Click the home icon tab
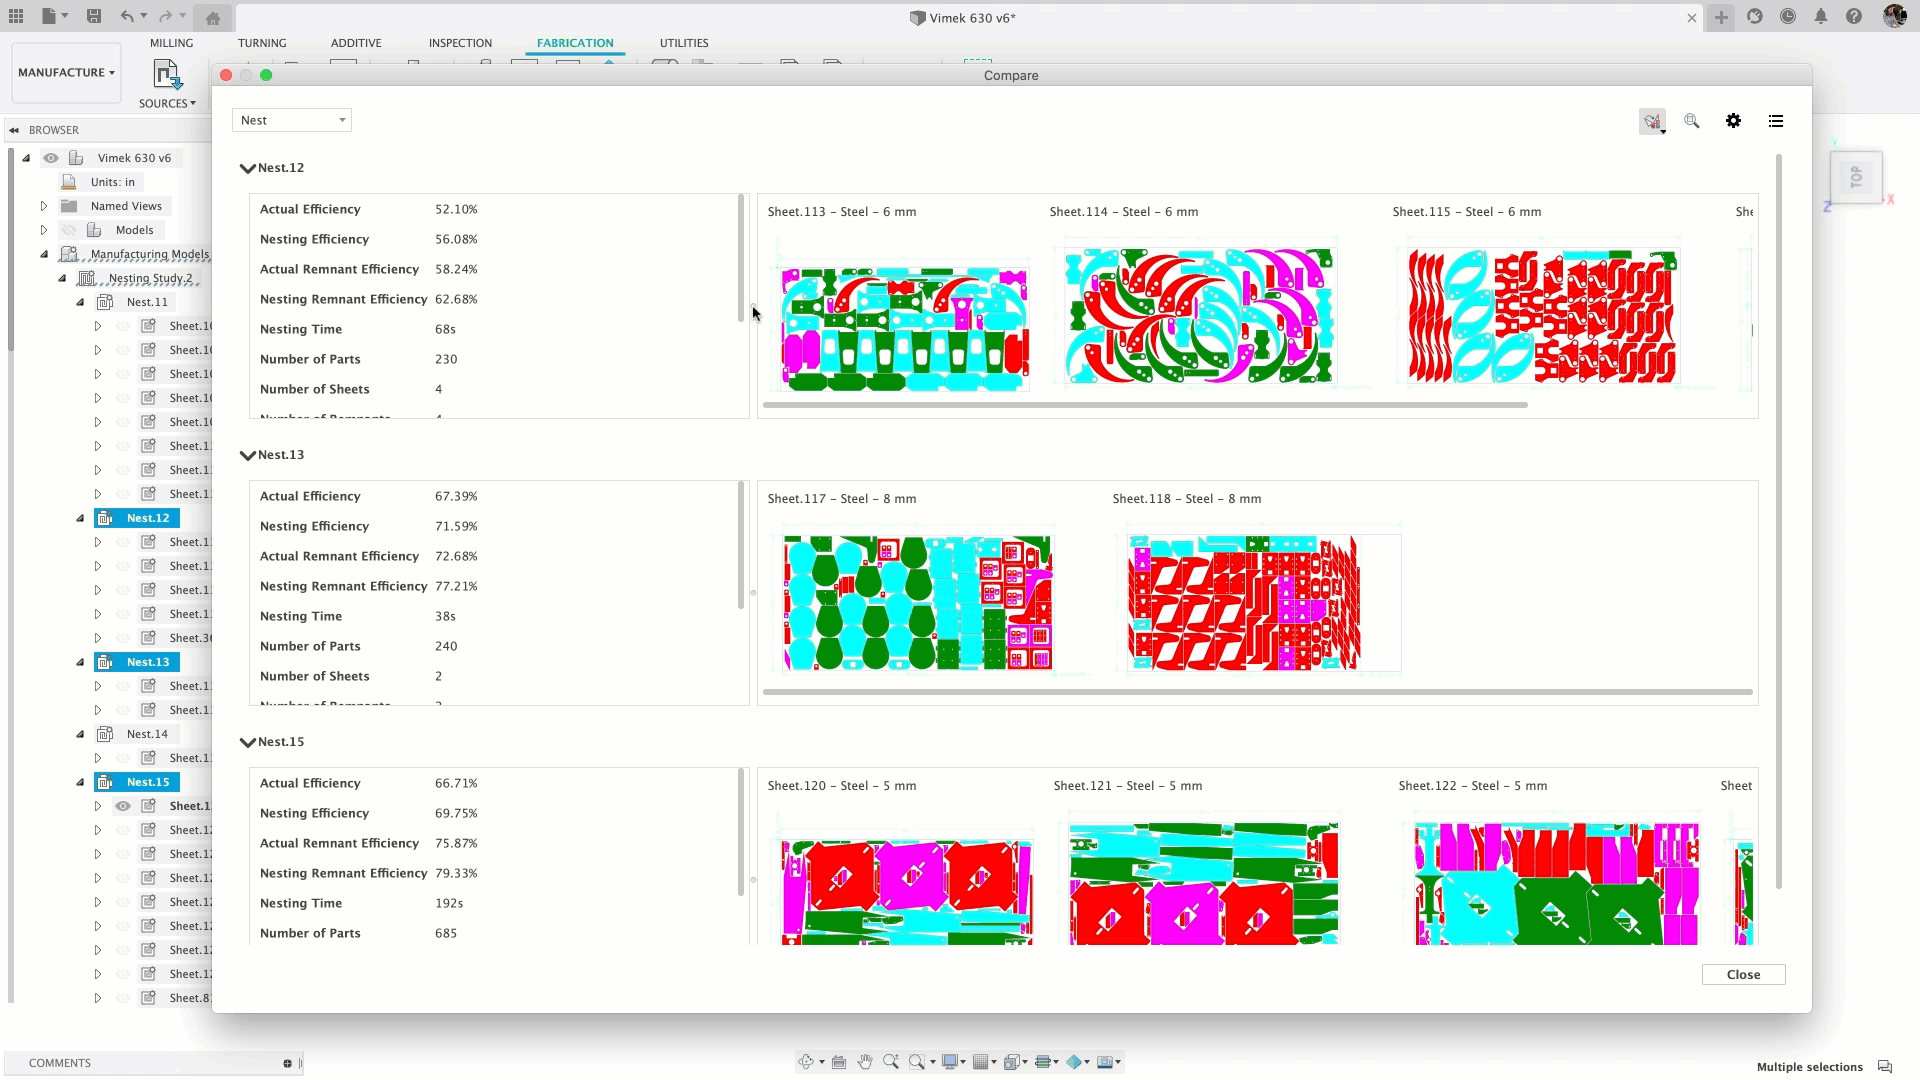The width and height of the screenshot is (1920, 1080). coord(213,18)
